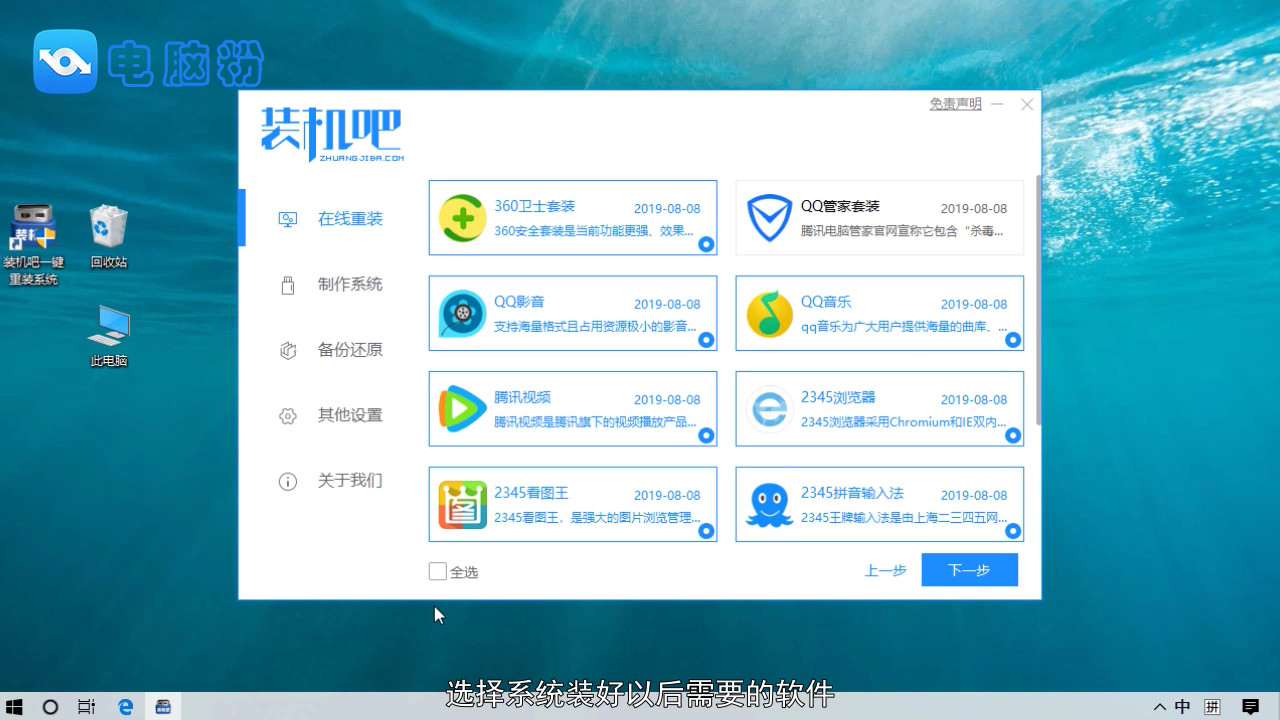Click the software list vertical scrollbar
Image resolution: width=1280 pixels, height=720 pixels.
click(1038, 300)
